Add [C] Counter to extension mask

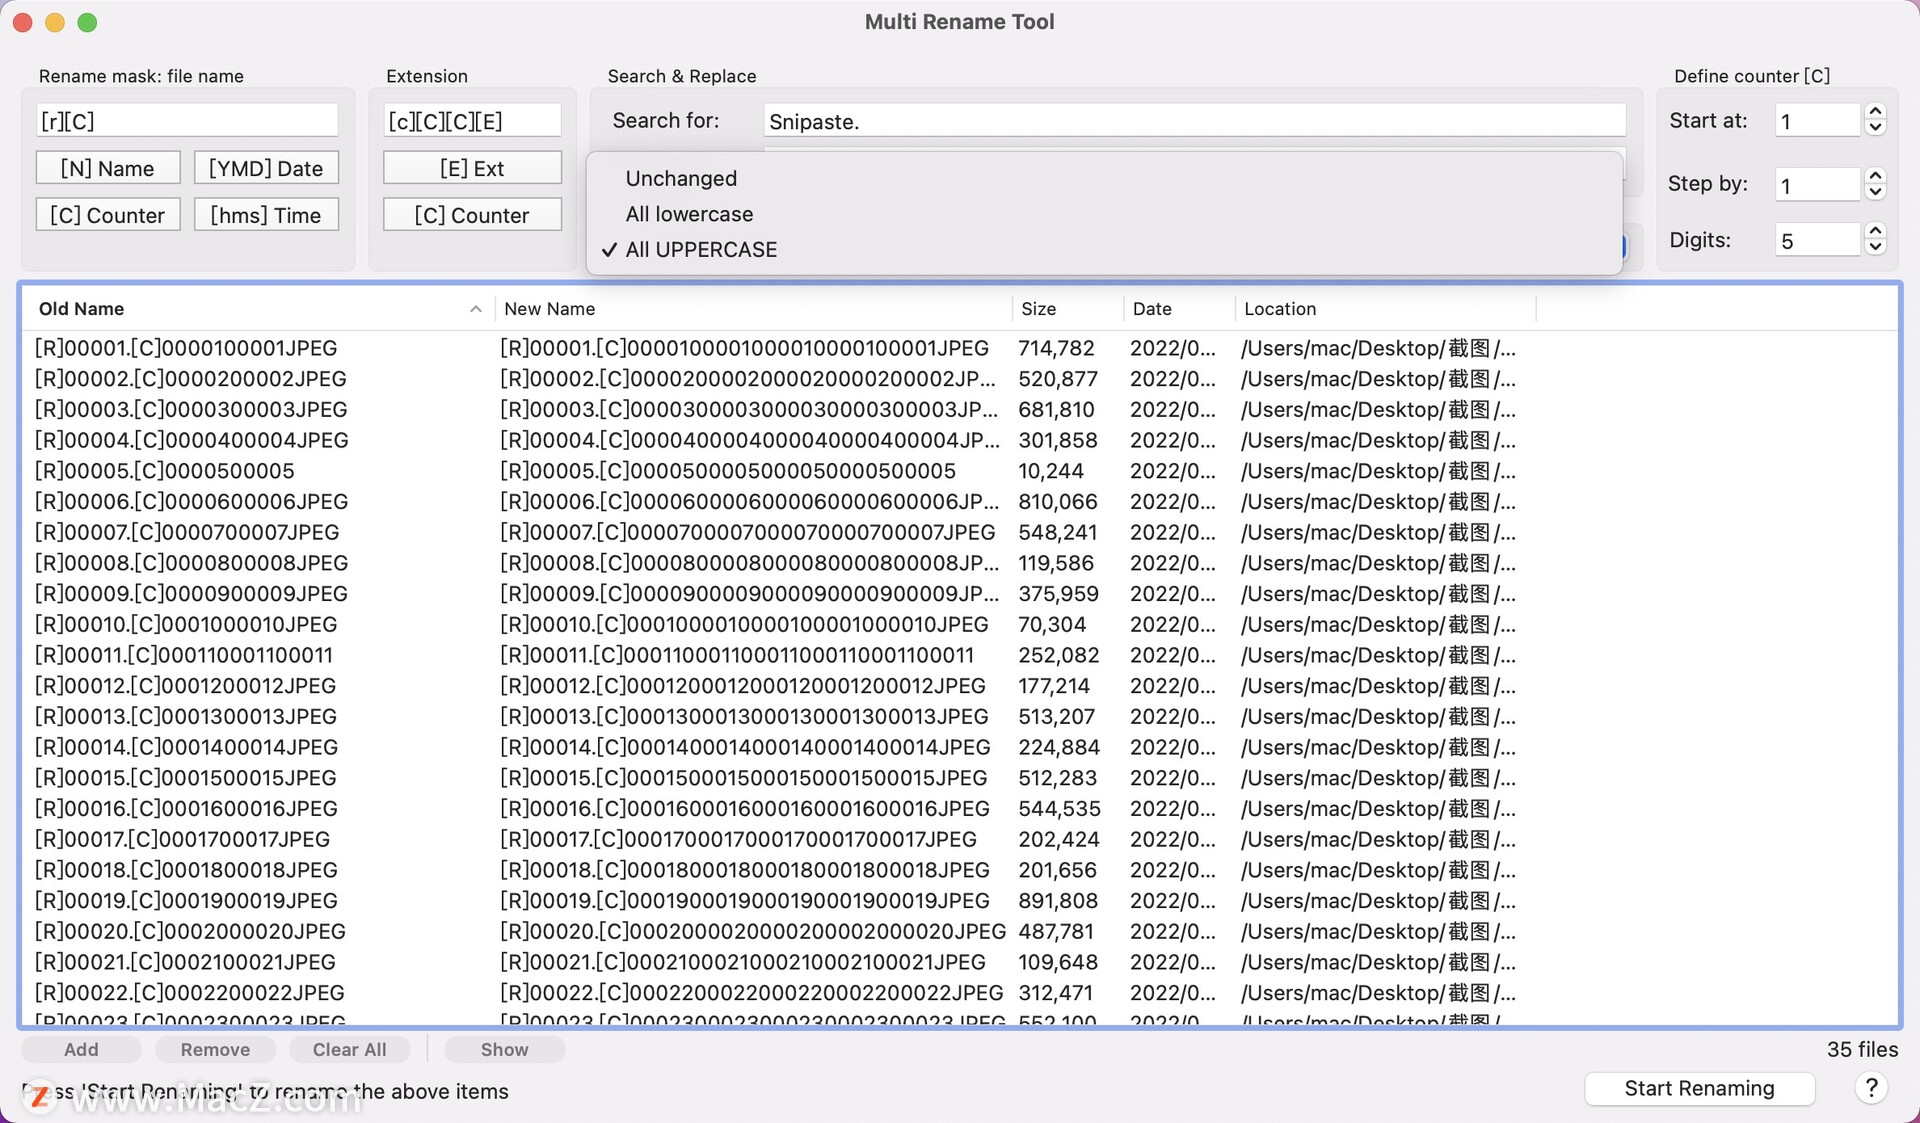[x=472, y=215]
